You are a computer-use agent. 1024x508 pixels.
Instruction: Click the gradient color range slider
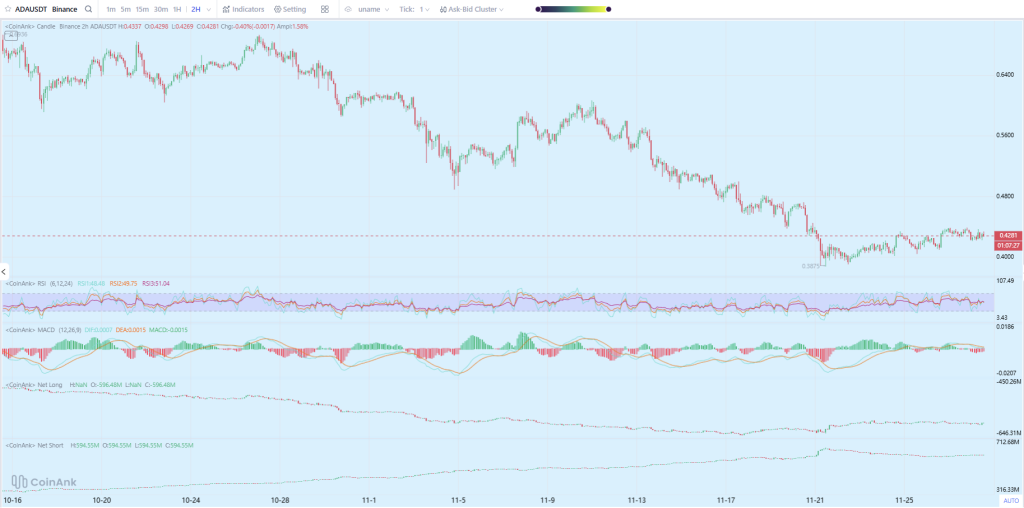(571, 9)
